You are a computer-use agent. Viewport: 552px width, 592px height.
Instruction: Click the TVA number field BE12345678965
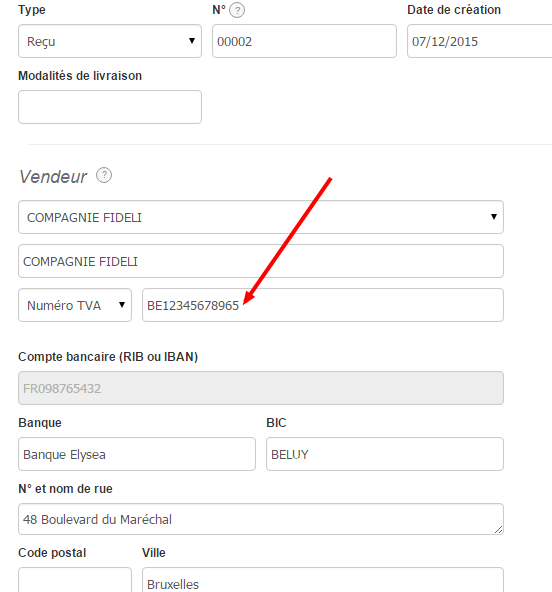(x=323, y=305)
